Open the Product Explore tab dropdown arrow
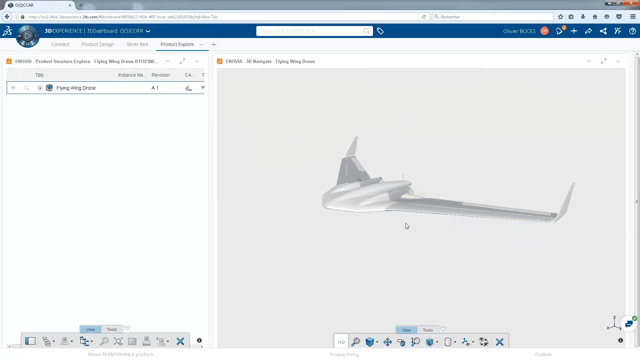The height and width of the screenshot is (360, 640). pyautogui.click(x=201, y=44)
